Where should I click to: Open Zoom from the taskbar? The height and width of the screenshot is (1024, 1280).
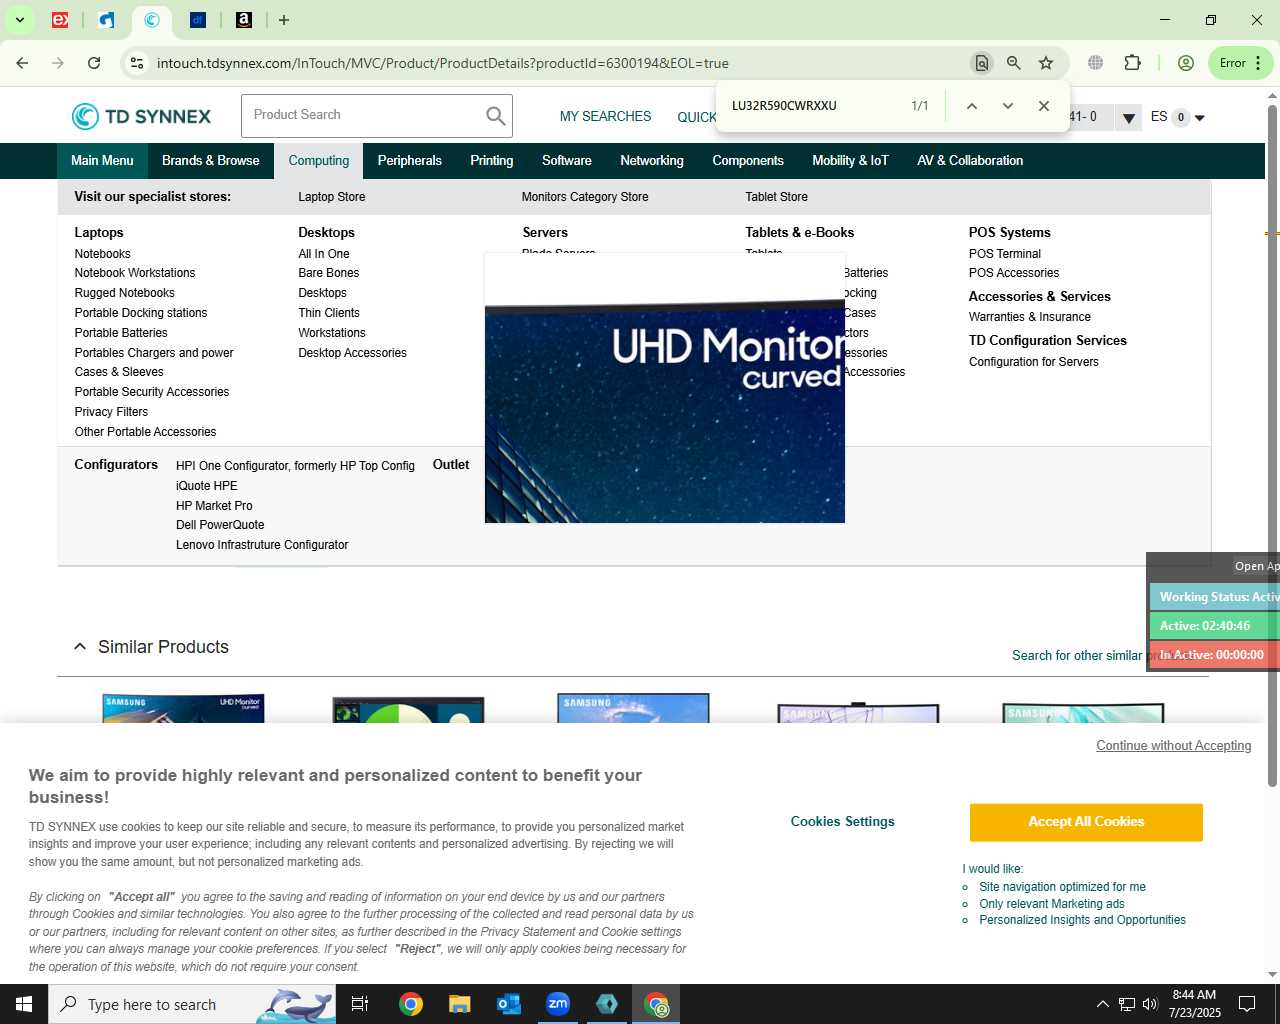(558, 1004)
